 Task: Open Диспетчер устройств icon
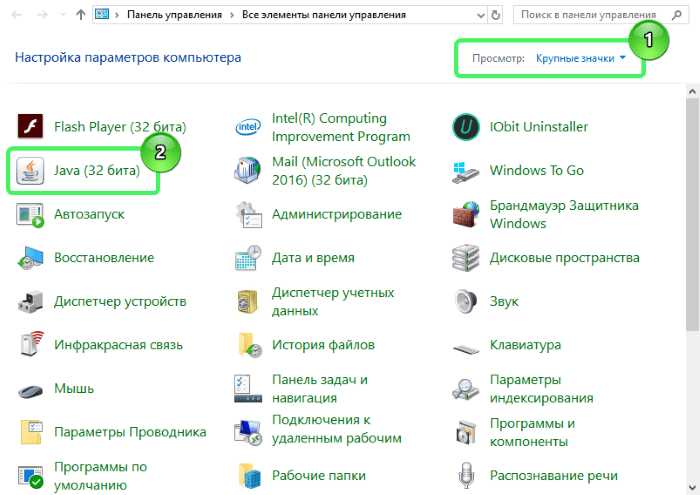click(x=30, y=302)
